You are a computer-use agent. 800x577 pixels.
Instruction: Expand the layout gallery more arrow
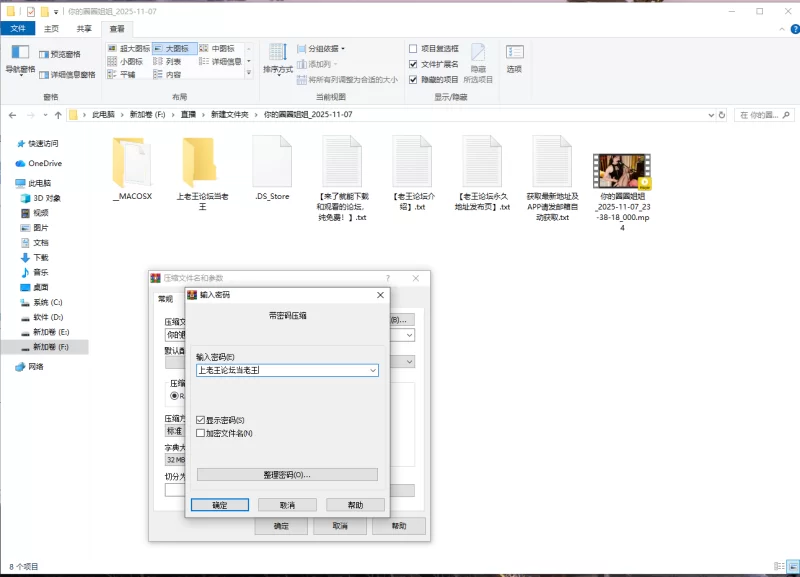(249, 73)
